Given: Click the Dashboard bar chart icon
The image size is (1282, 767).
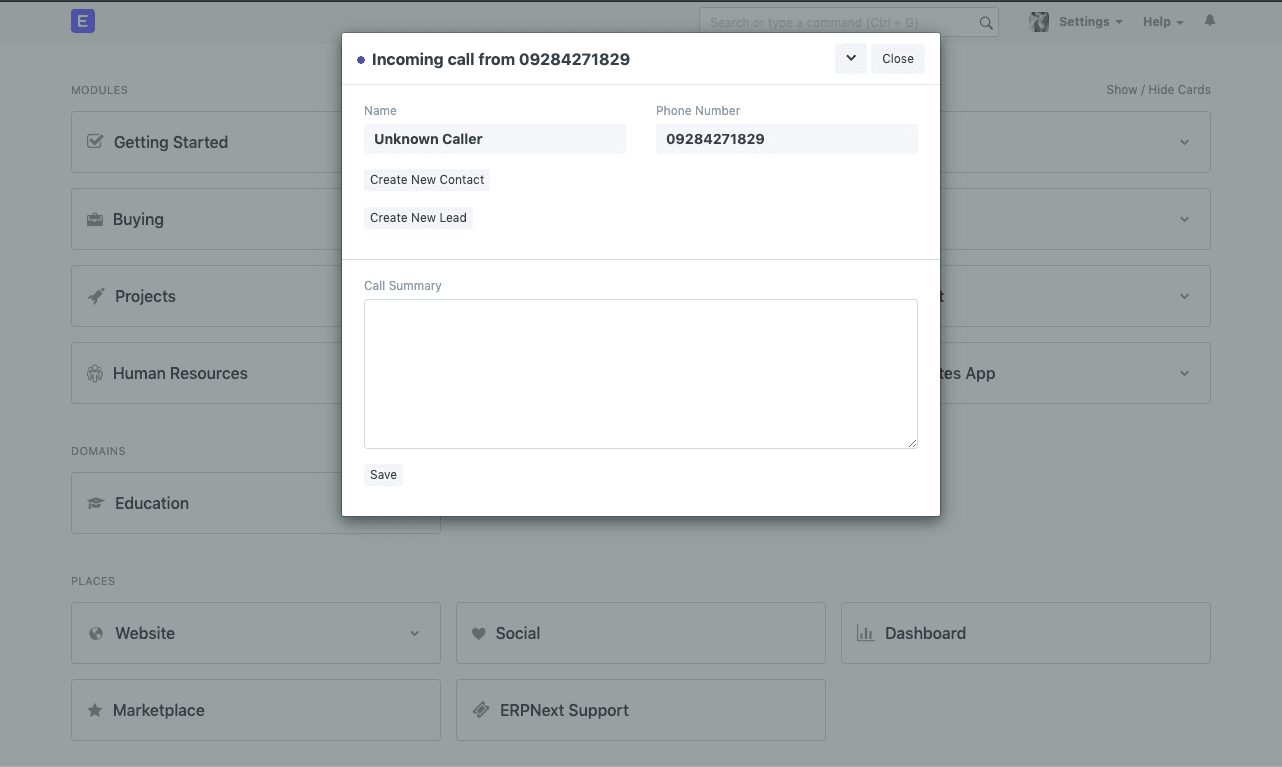Looking at the screenshot, I should coord(864,633).
